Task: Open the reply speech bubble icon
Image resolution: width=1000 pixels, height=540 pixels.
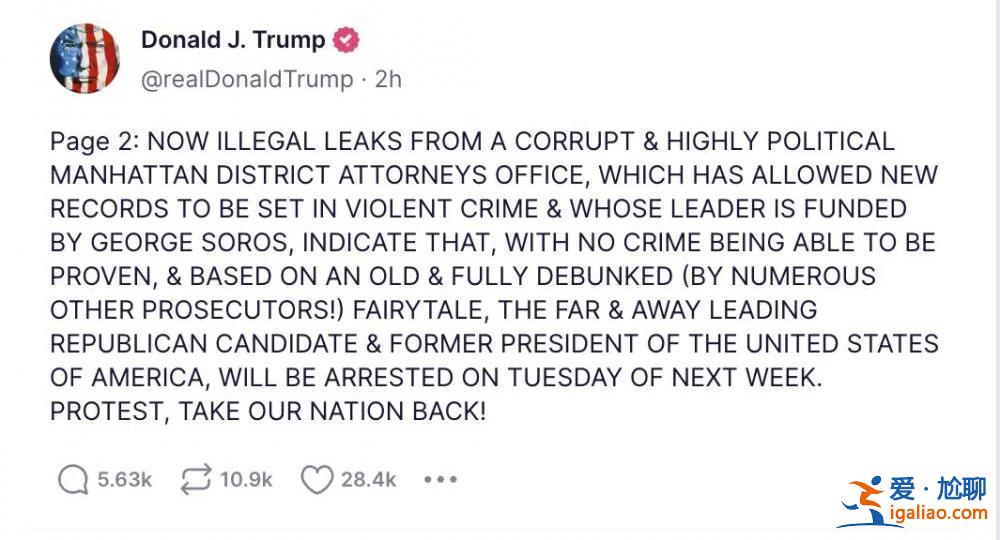Action: click(x=73, y=479)
